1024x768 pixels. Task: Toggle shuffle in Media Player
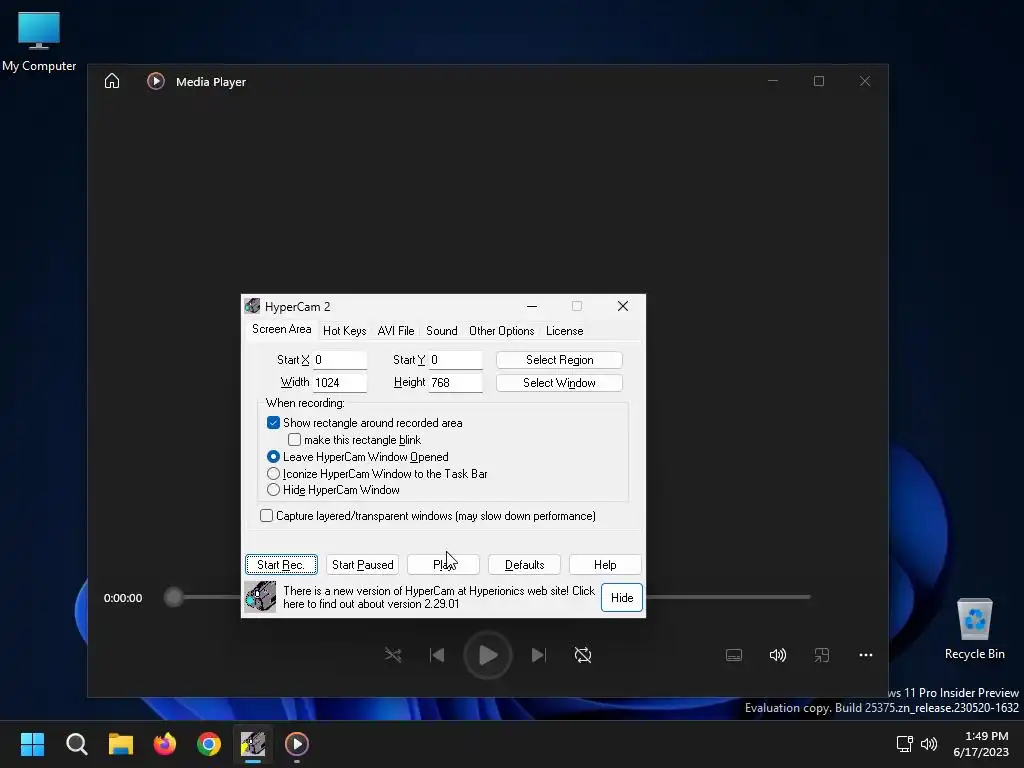[x=393, y=655]
